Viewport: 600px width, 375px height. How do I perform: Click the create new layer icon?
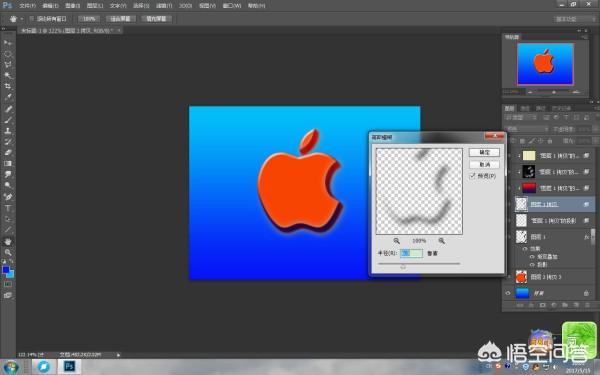pyautogui.click(x=576, y=305)
